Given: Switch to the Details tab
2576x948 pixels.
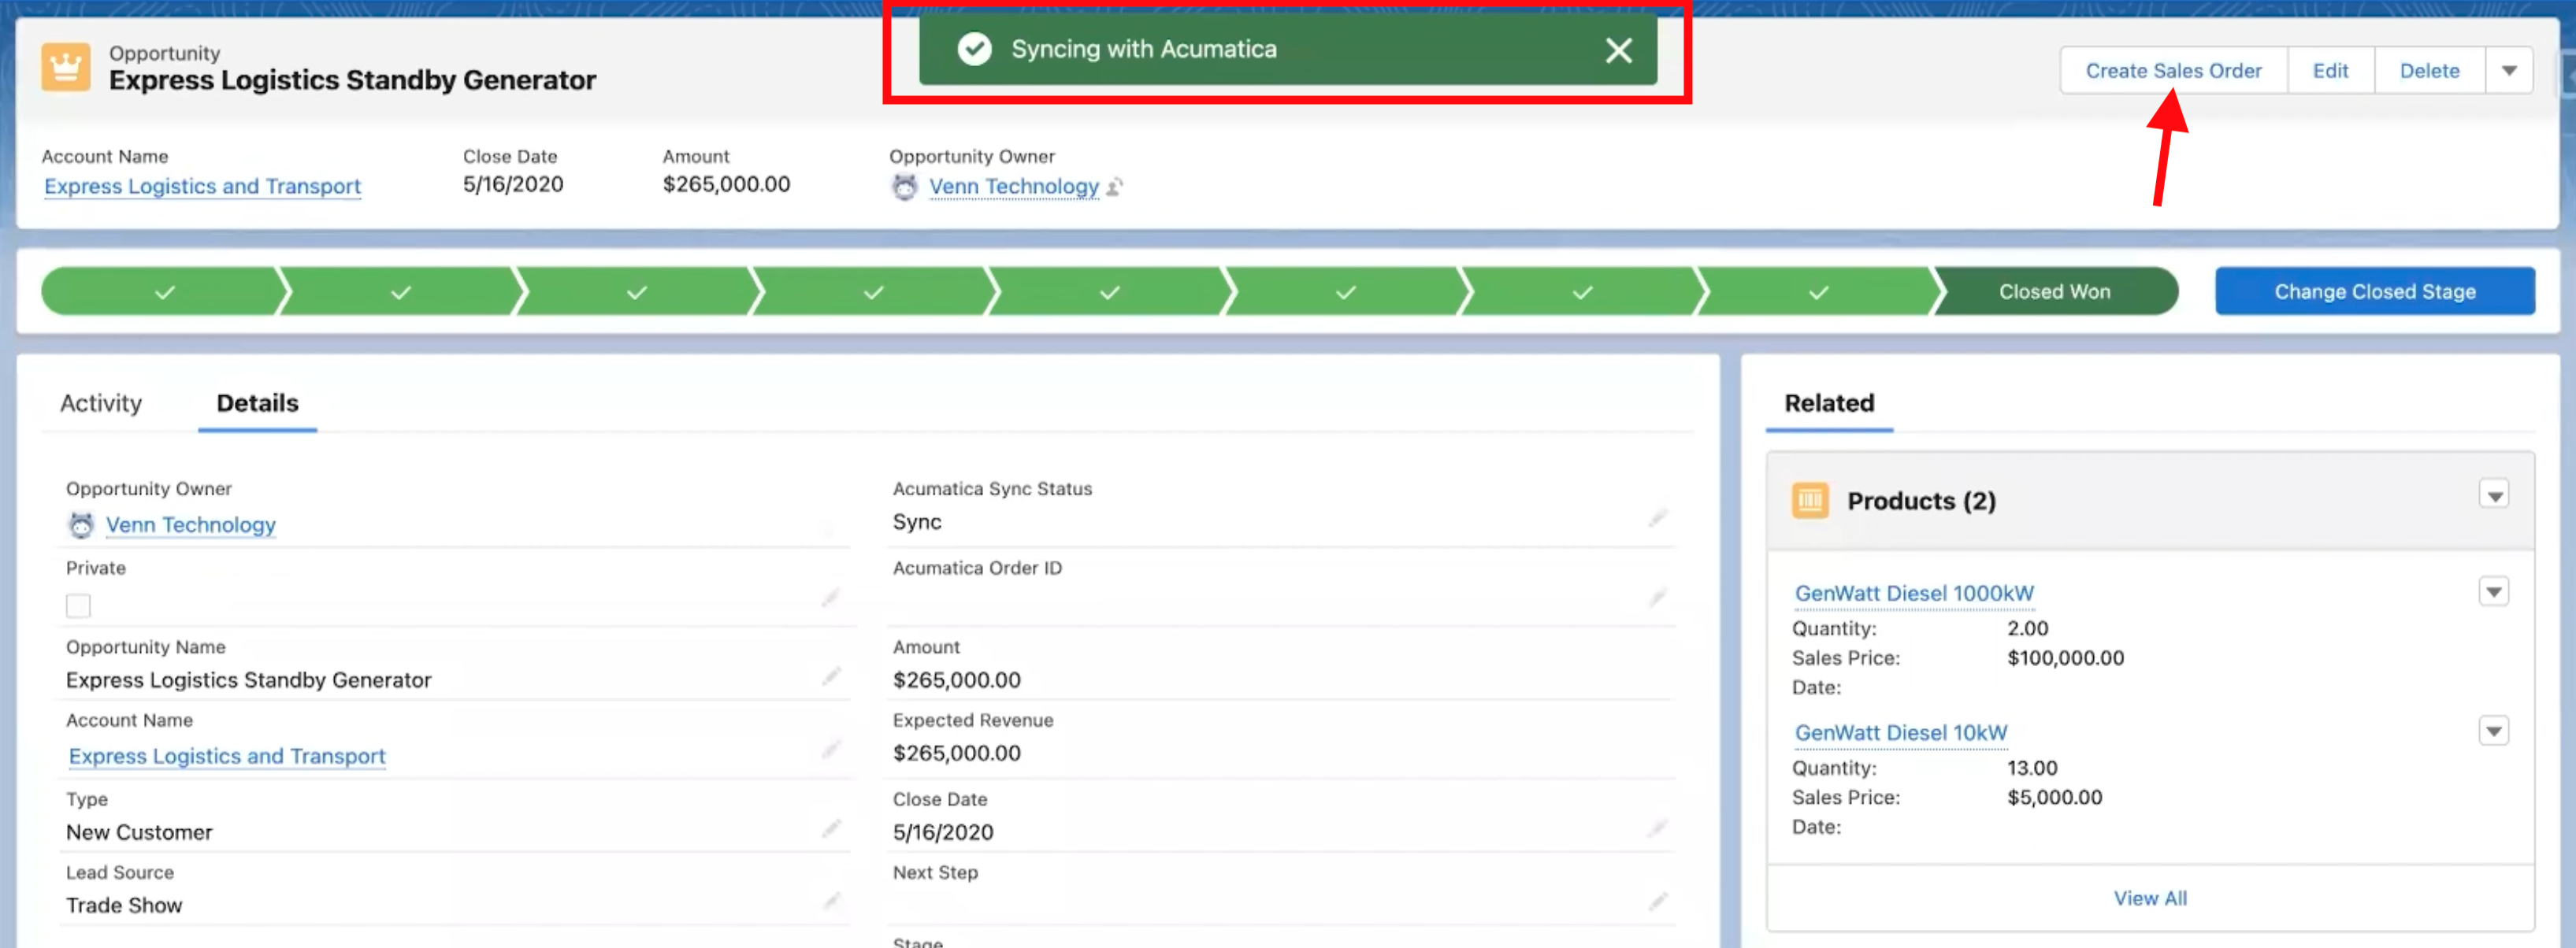Looking at the screenshot, I should click(x=257, y=403).
